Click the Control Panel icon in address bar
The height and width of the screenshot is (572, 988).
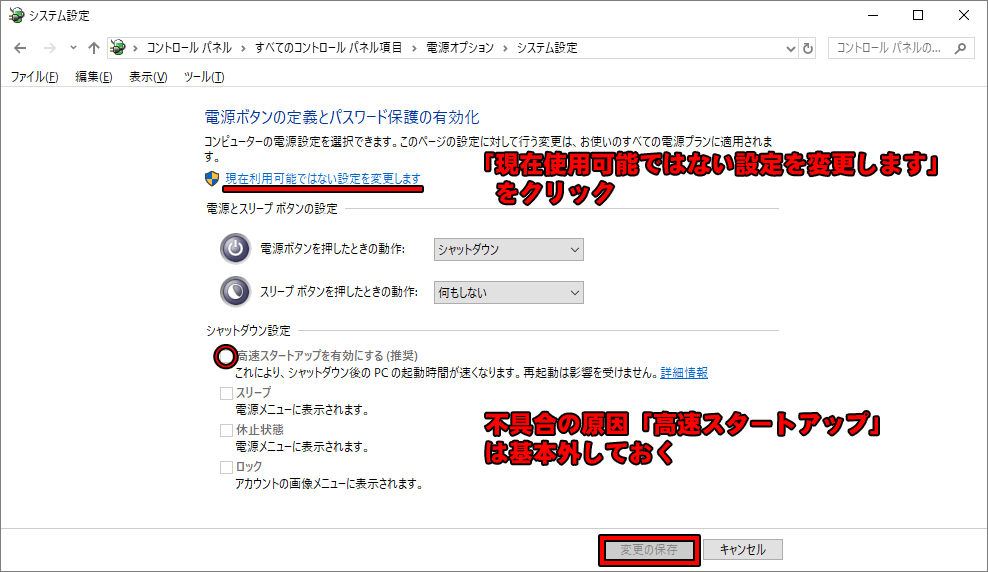click(x=118, y=47)
